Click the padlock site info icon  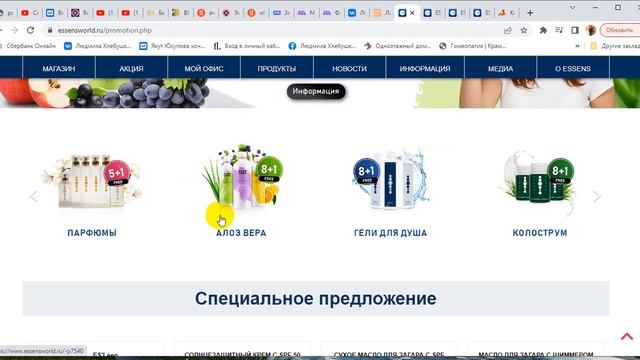[x=50, y=30]
